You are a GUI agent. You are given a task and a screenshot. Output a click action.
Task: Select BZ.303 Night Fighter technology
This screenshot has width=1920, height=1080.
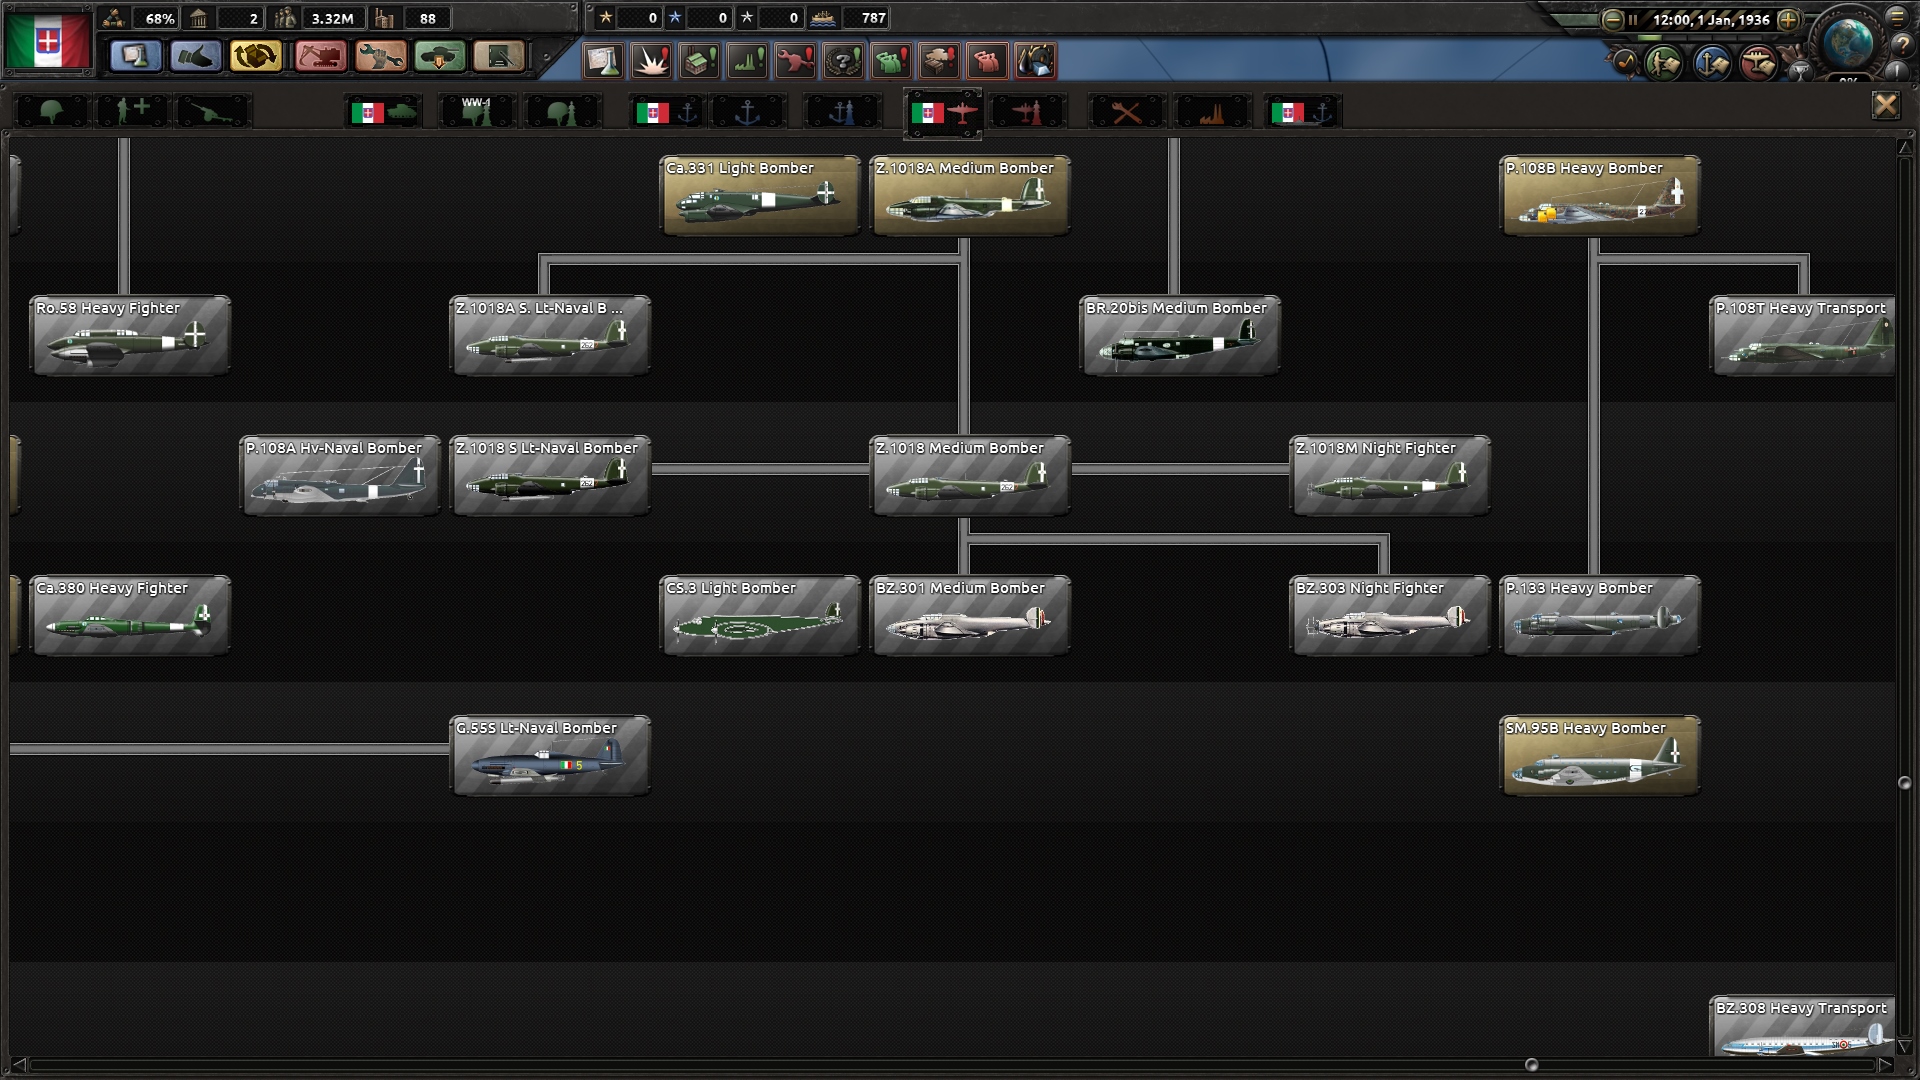[1390, 615]
